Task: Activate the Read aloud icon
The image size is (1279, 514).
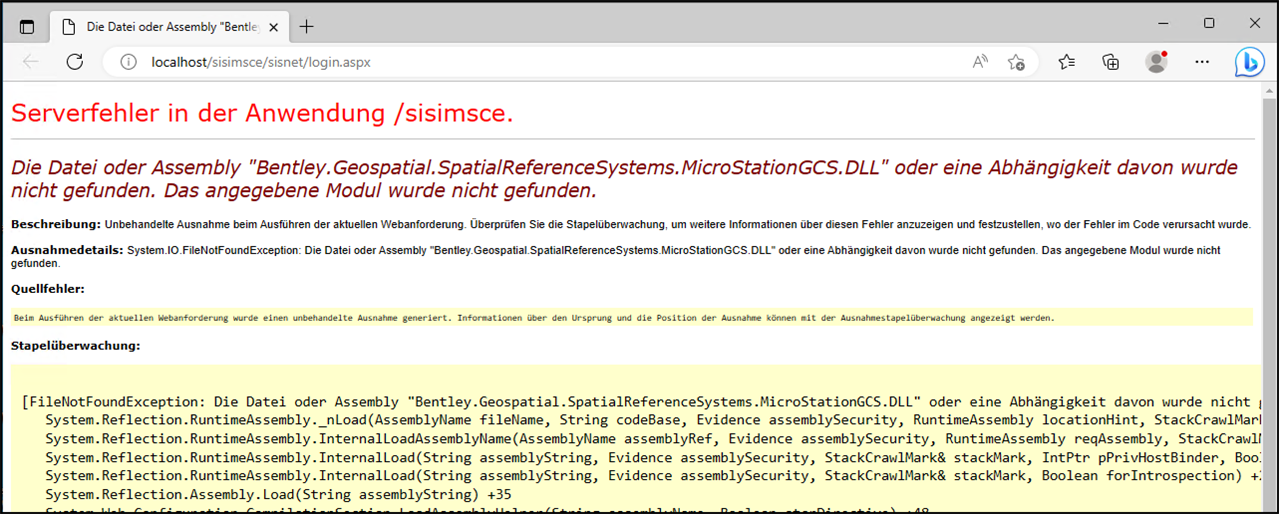Action: point(980,62)
